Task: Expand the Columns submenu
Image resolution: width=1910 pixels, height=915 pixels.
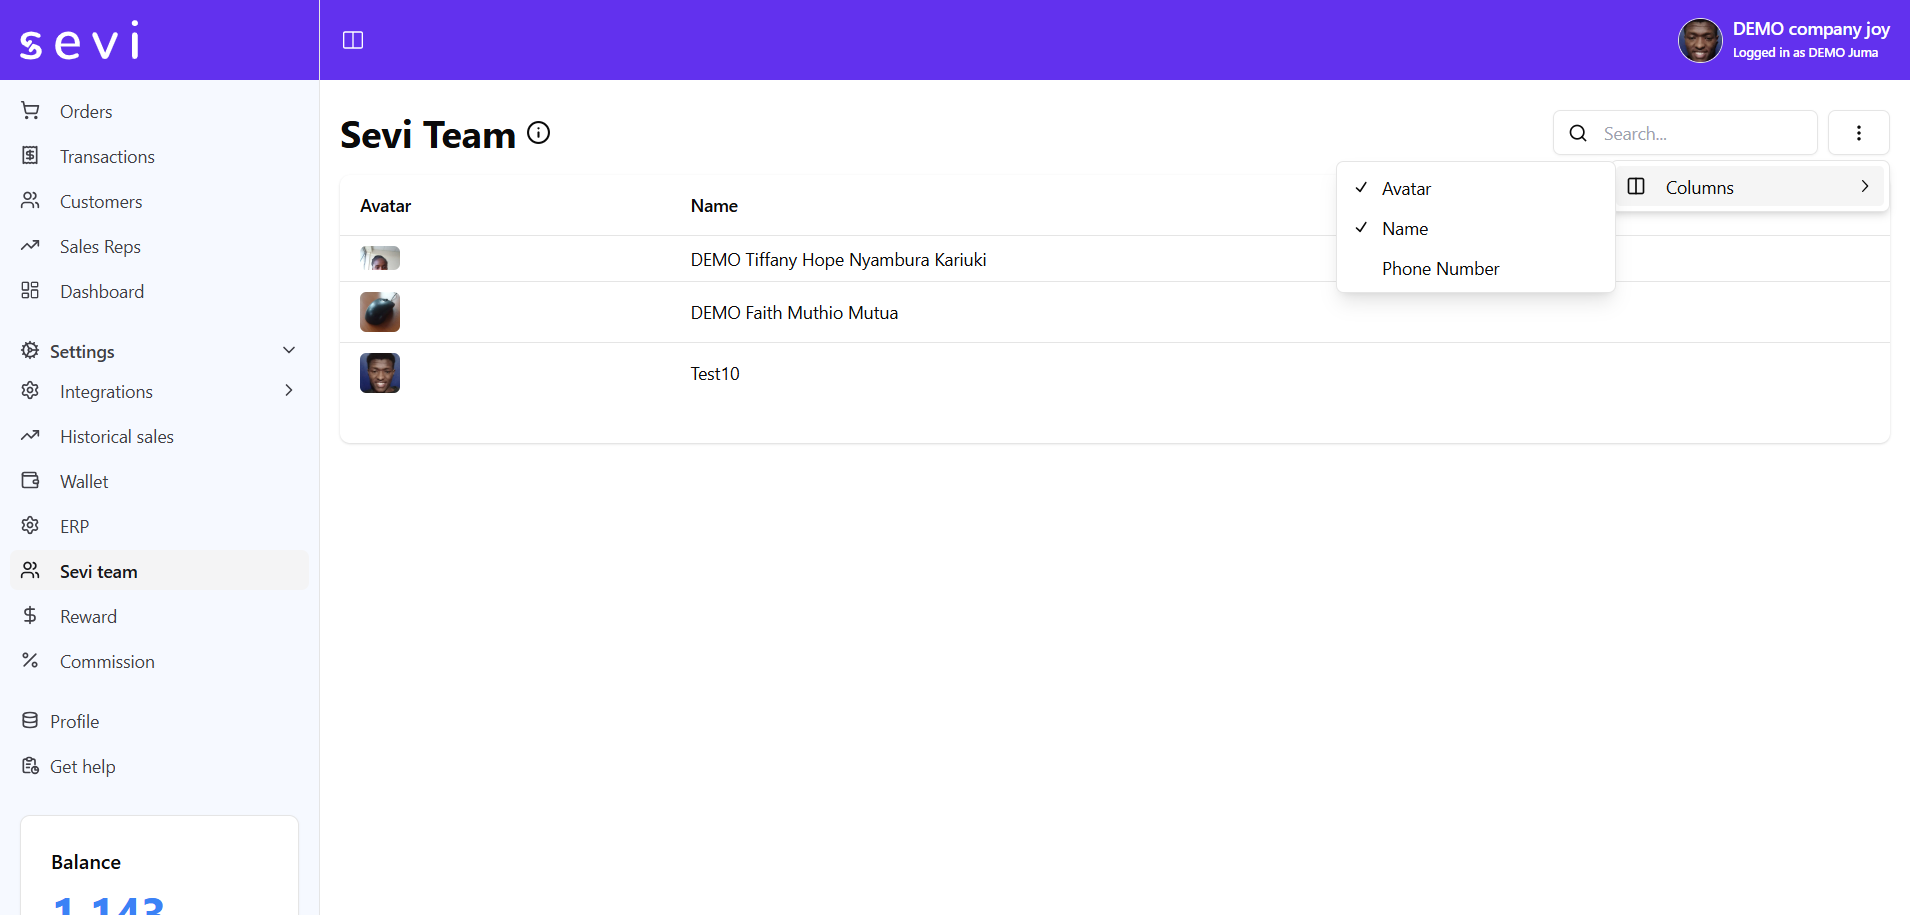Action: [1750, 187]
